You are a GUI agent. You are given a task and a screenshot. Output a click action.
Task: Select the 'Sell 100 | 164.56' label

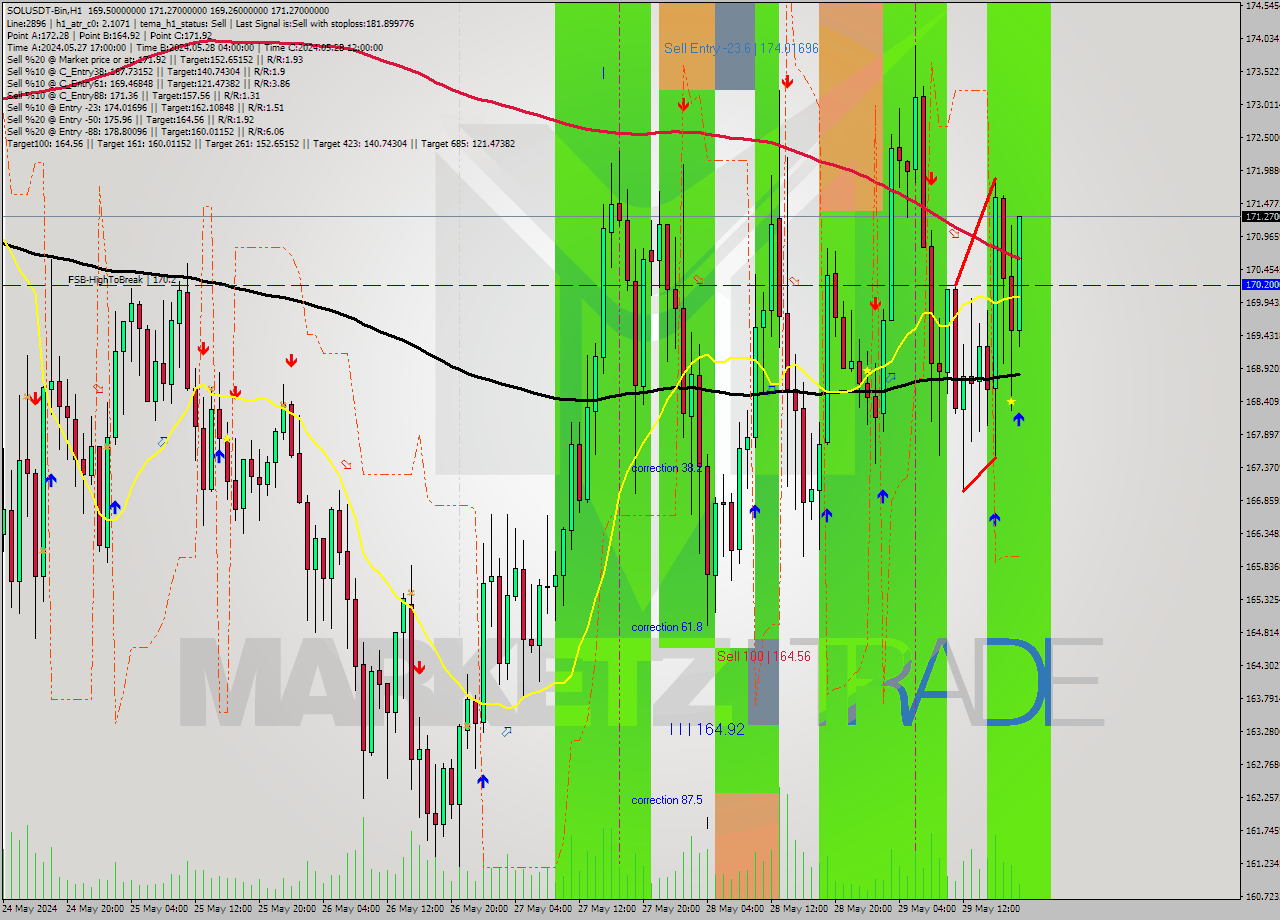coord(764,656)
